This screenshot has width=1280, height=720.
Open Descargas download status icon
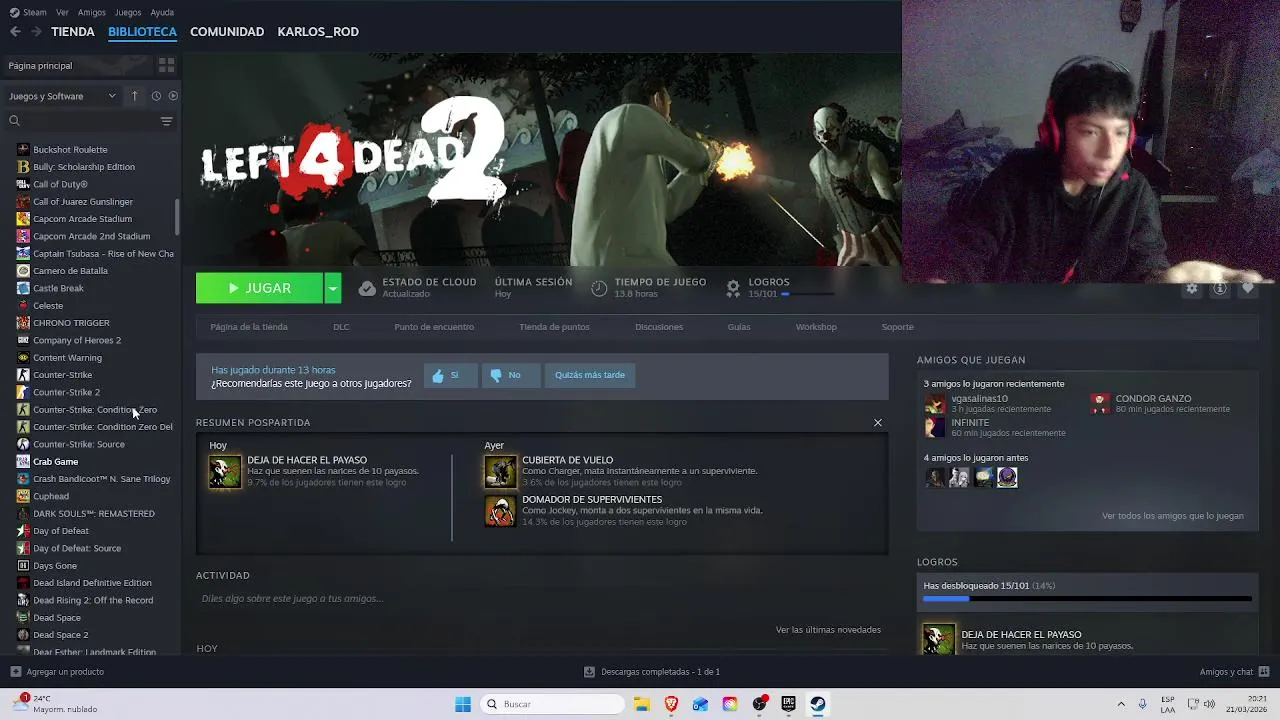589,672
